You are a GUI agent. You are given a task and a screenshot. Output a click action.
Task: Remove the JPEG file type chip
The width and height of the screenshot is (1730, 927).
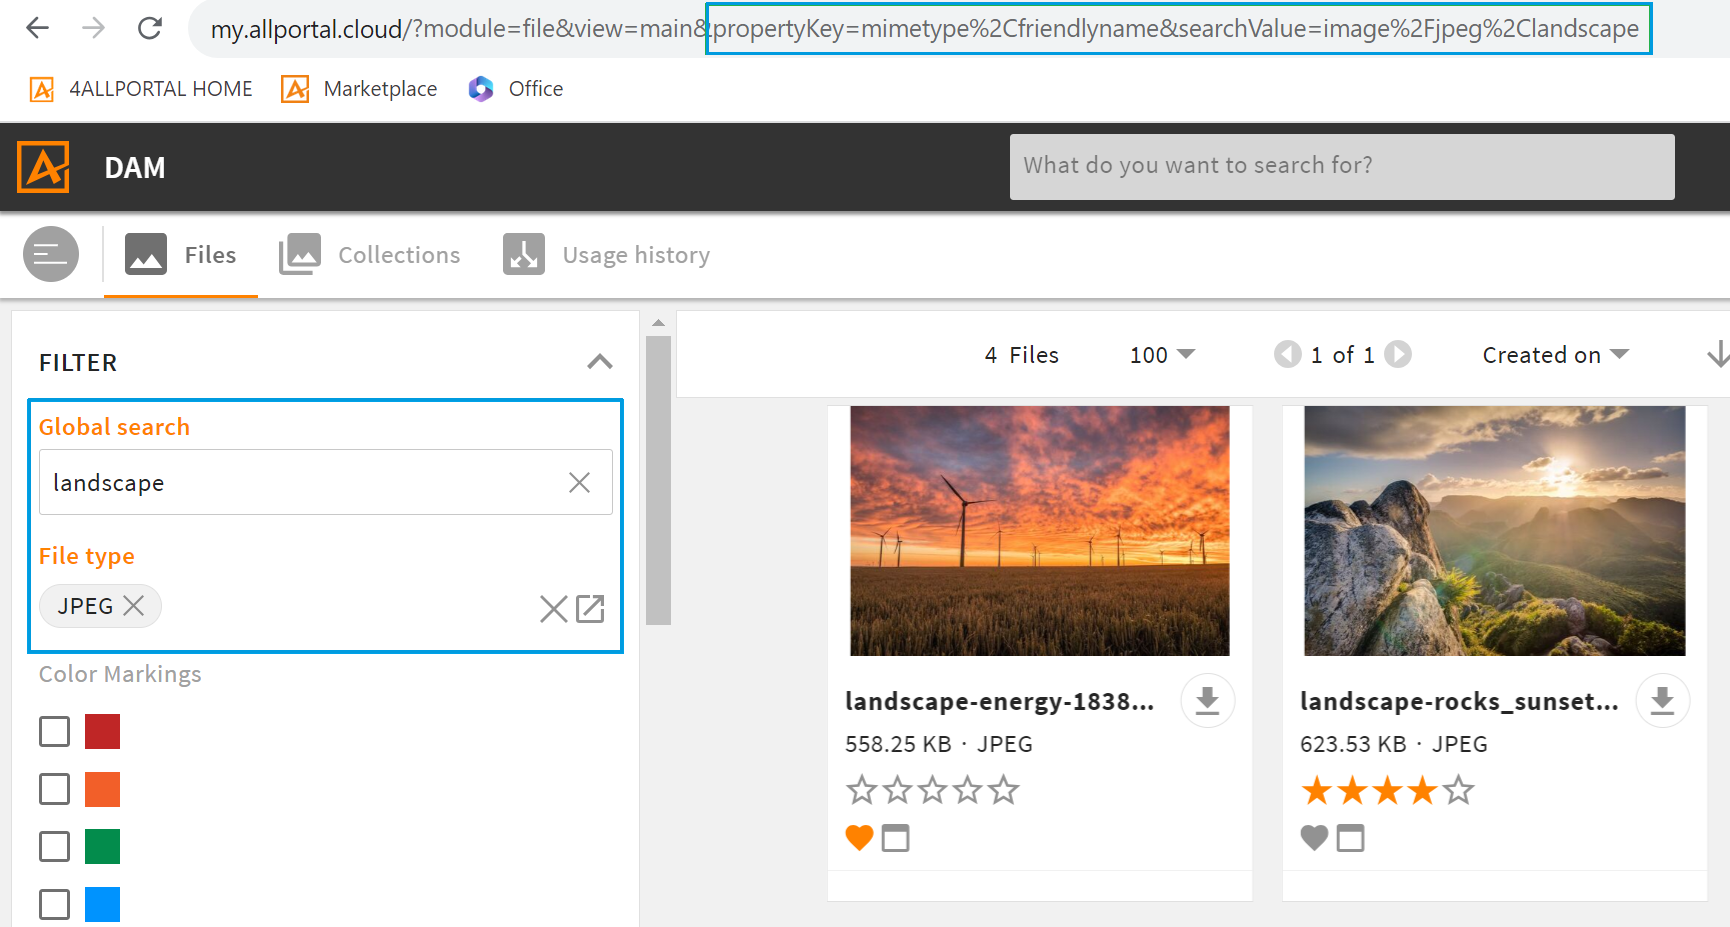pyautogui.click(x=133, y=606)
